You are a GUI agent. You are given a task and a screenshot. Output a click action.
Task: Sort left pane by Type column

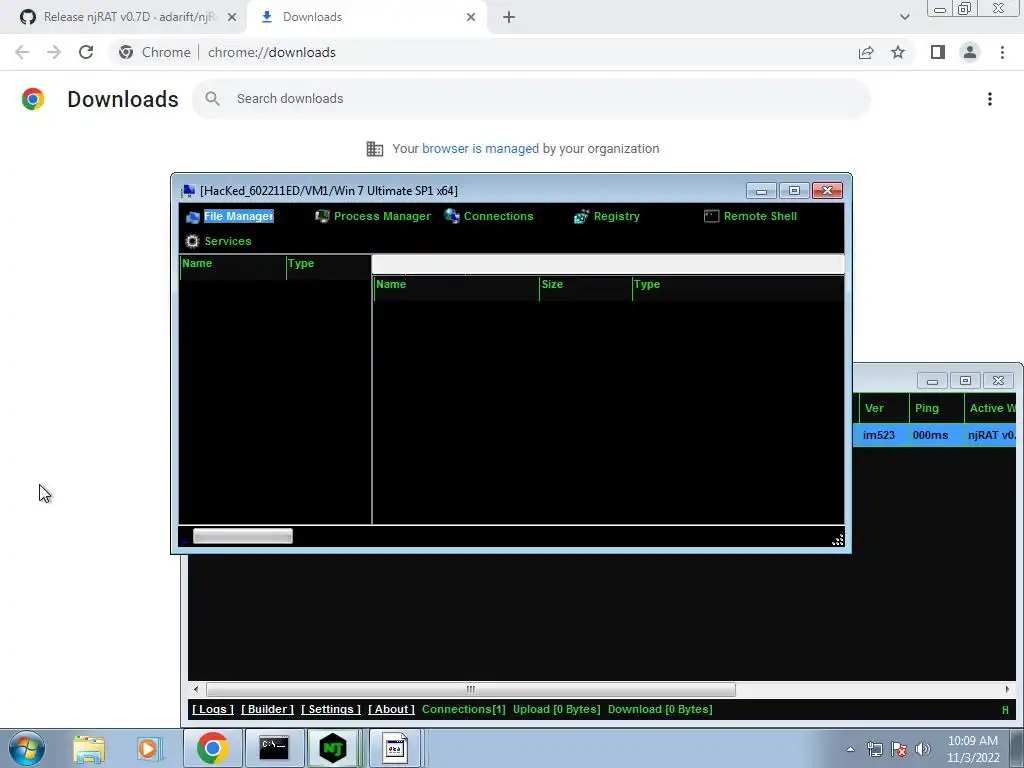coord(328,264)
